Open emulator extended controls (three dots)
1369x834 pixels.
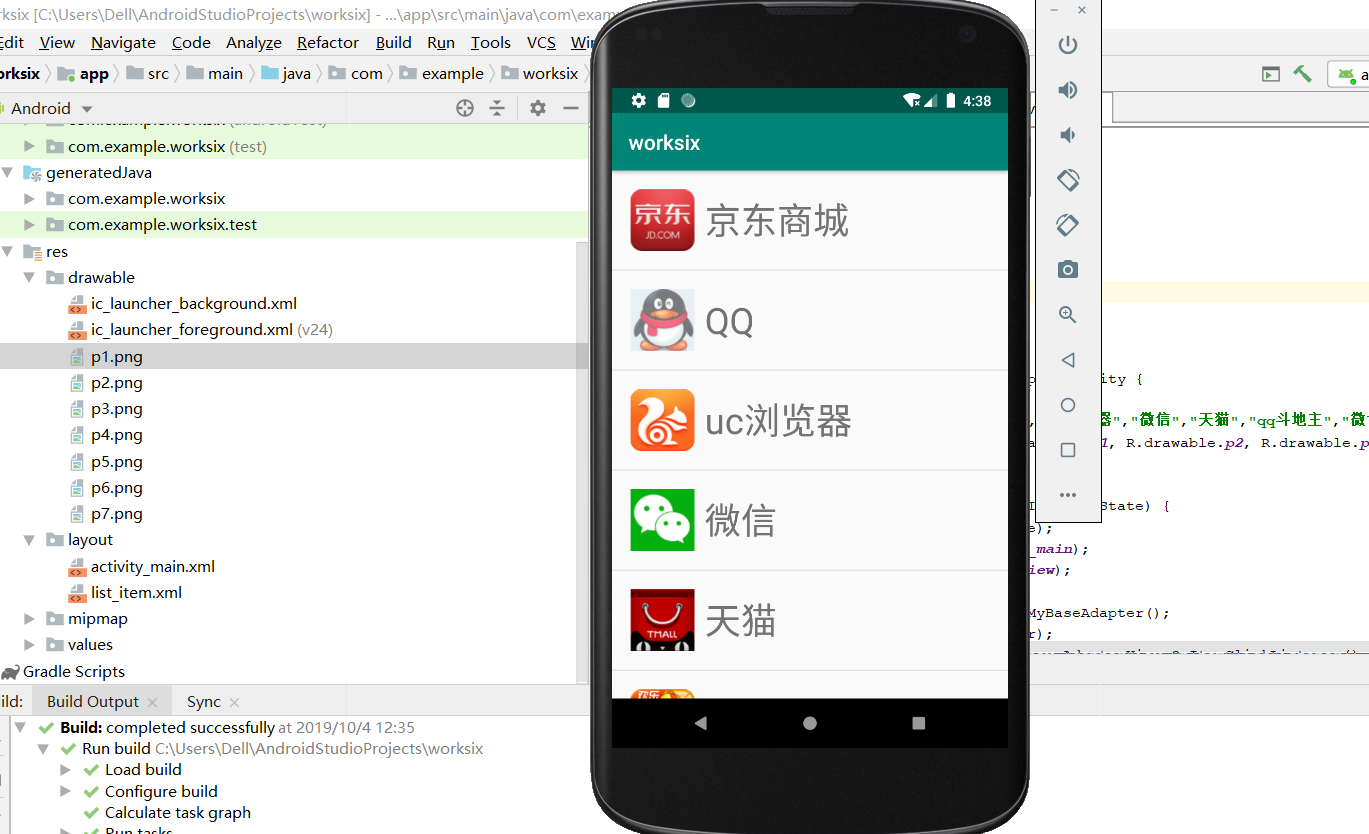1068,495
